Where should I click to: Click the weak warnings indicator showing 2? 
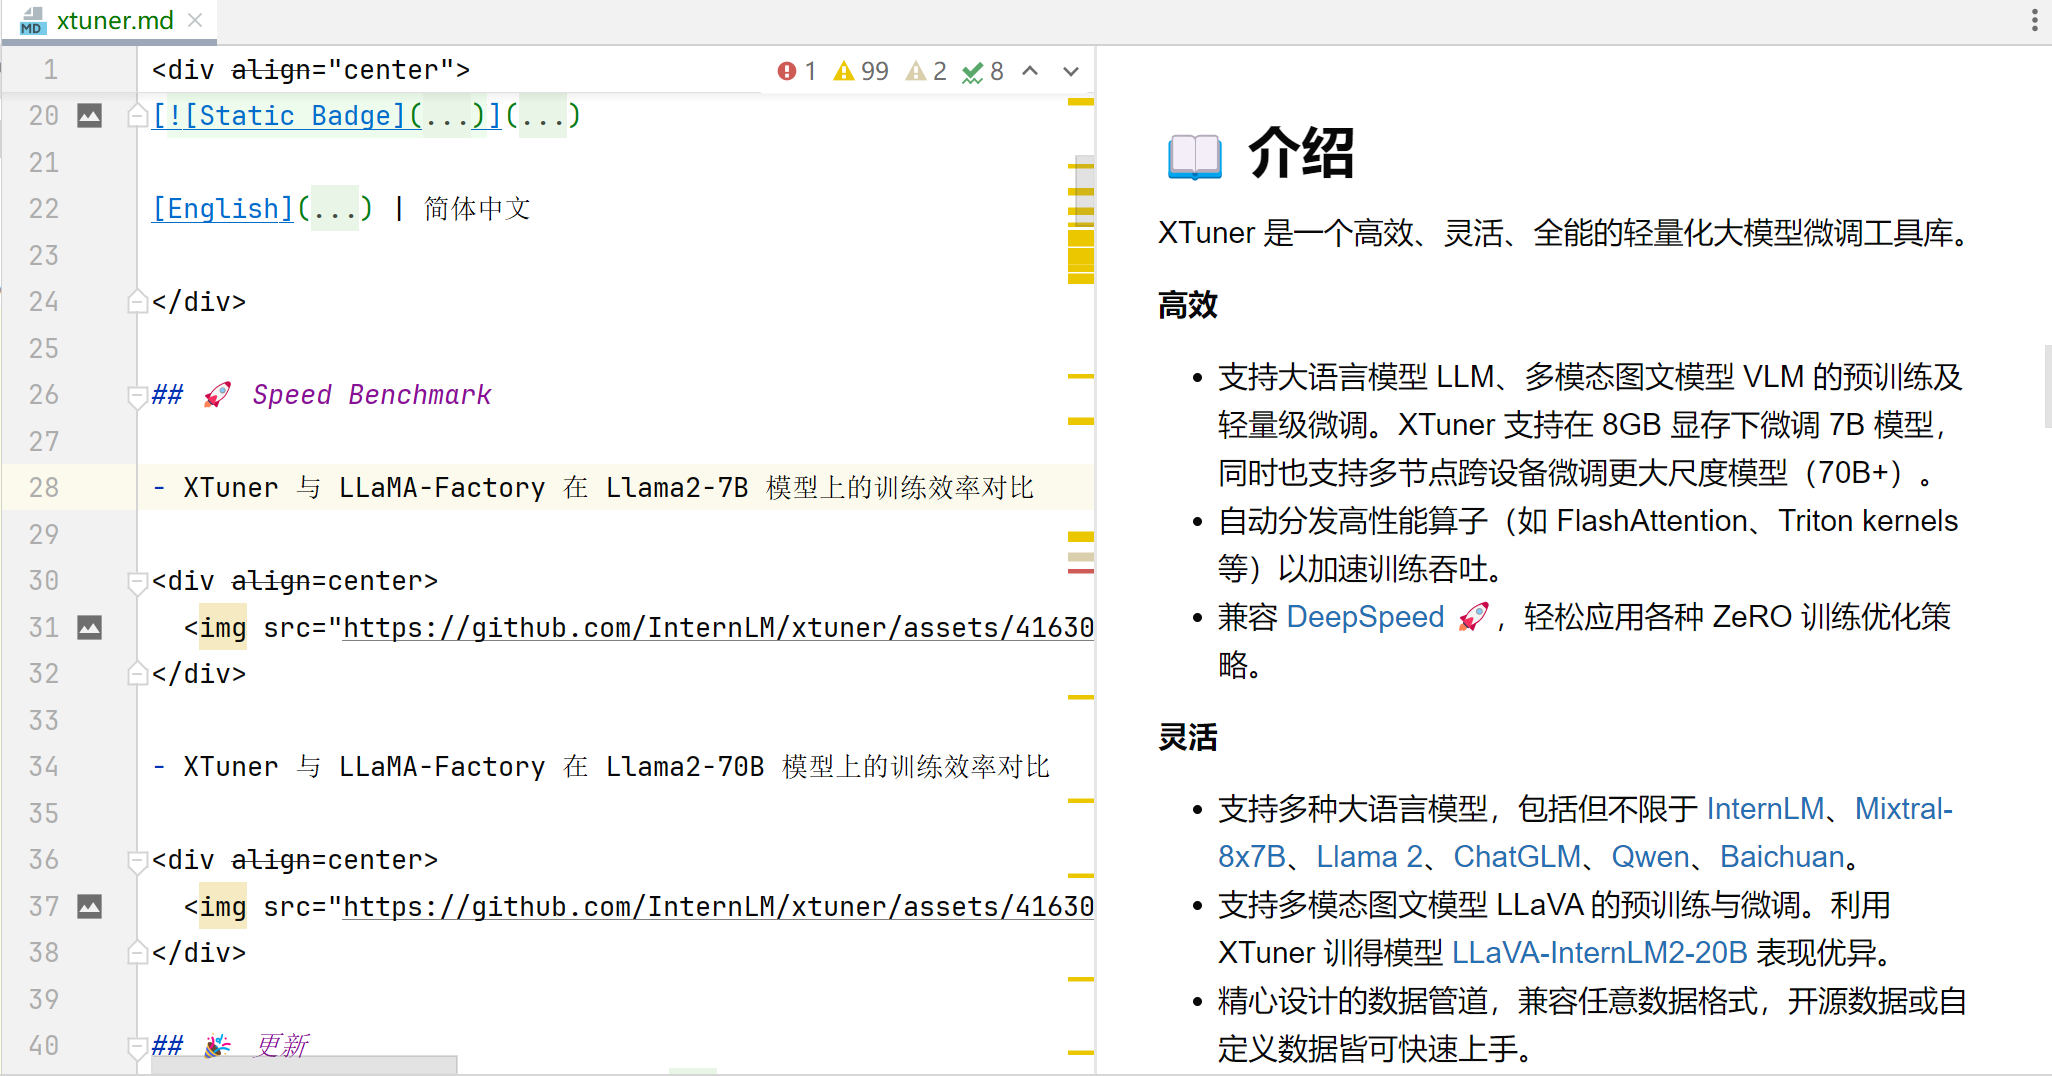point(926,71)
